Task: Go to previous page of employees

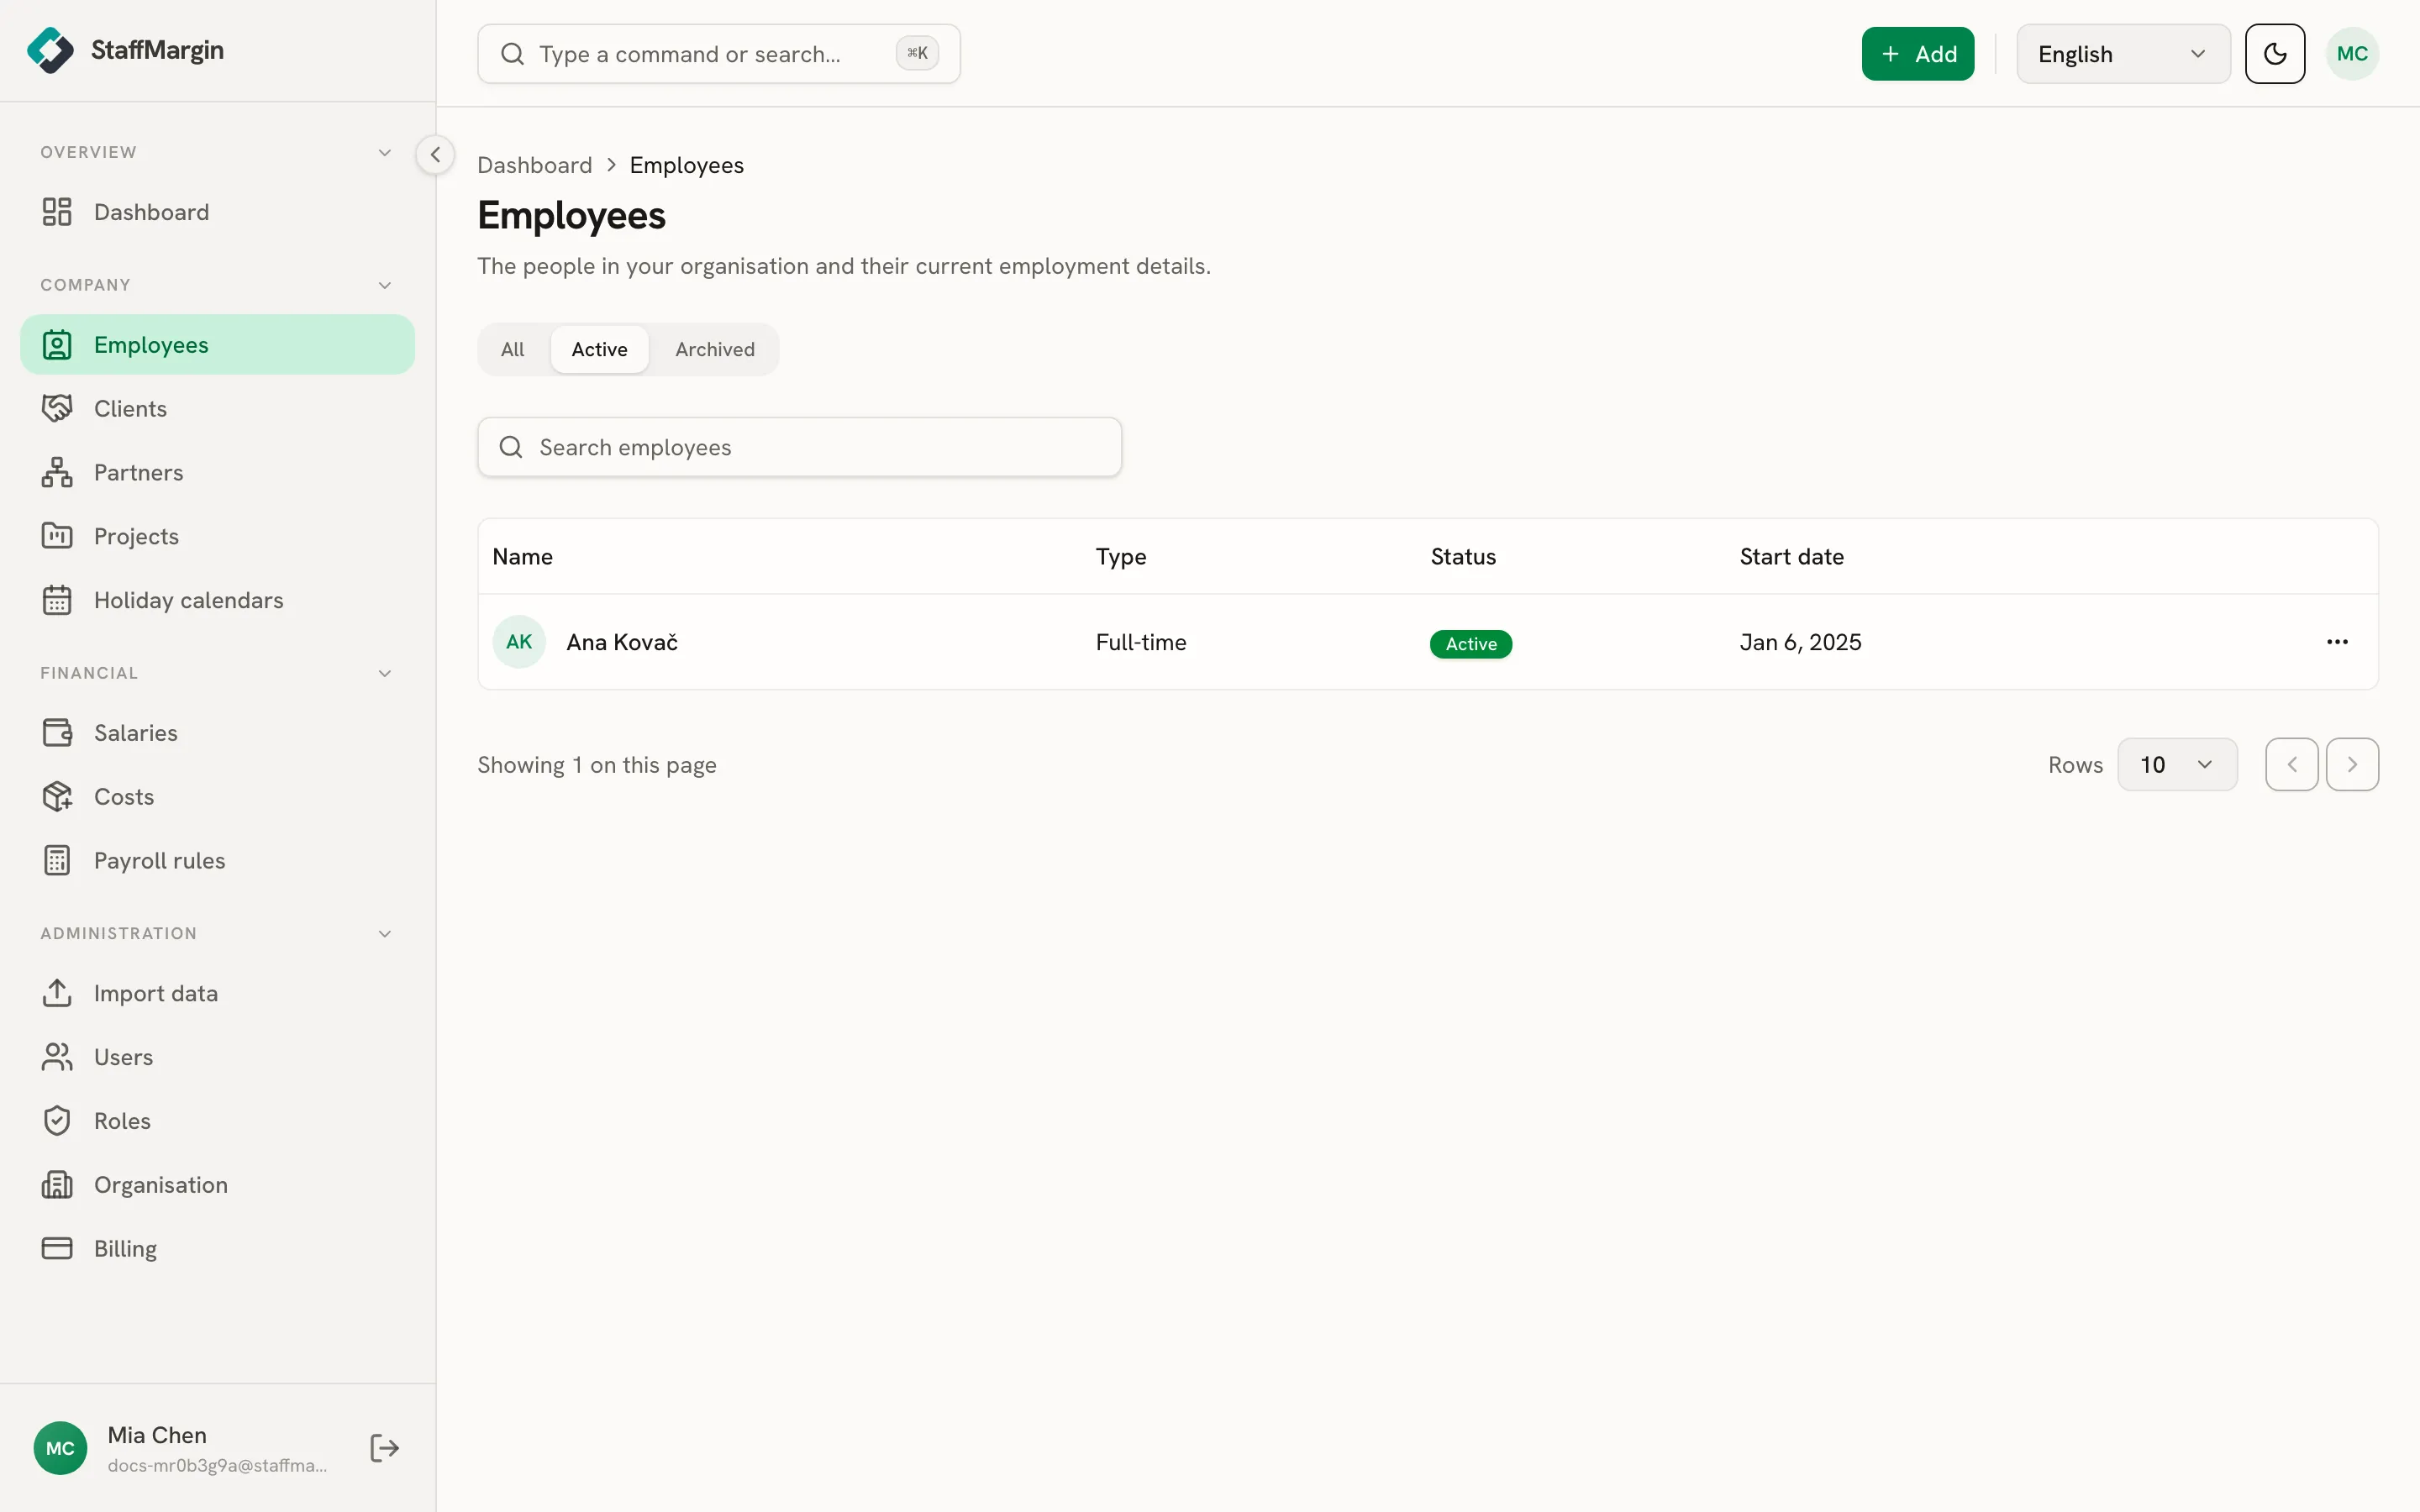Action: click(x=2292, y=765)
